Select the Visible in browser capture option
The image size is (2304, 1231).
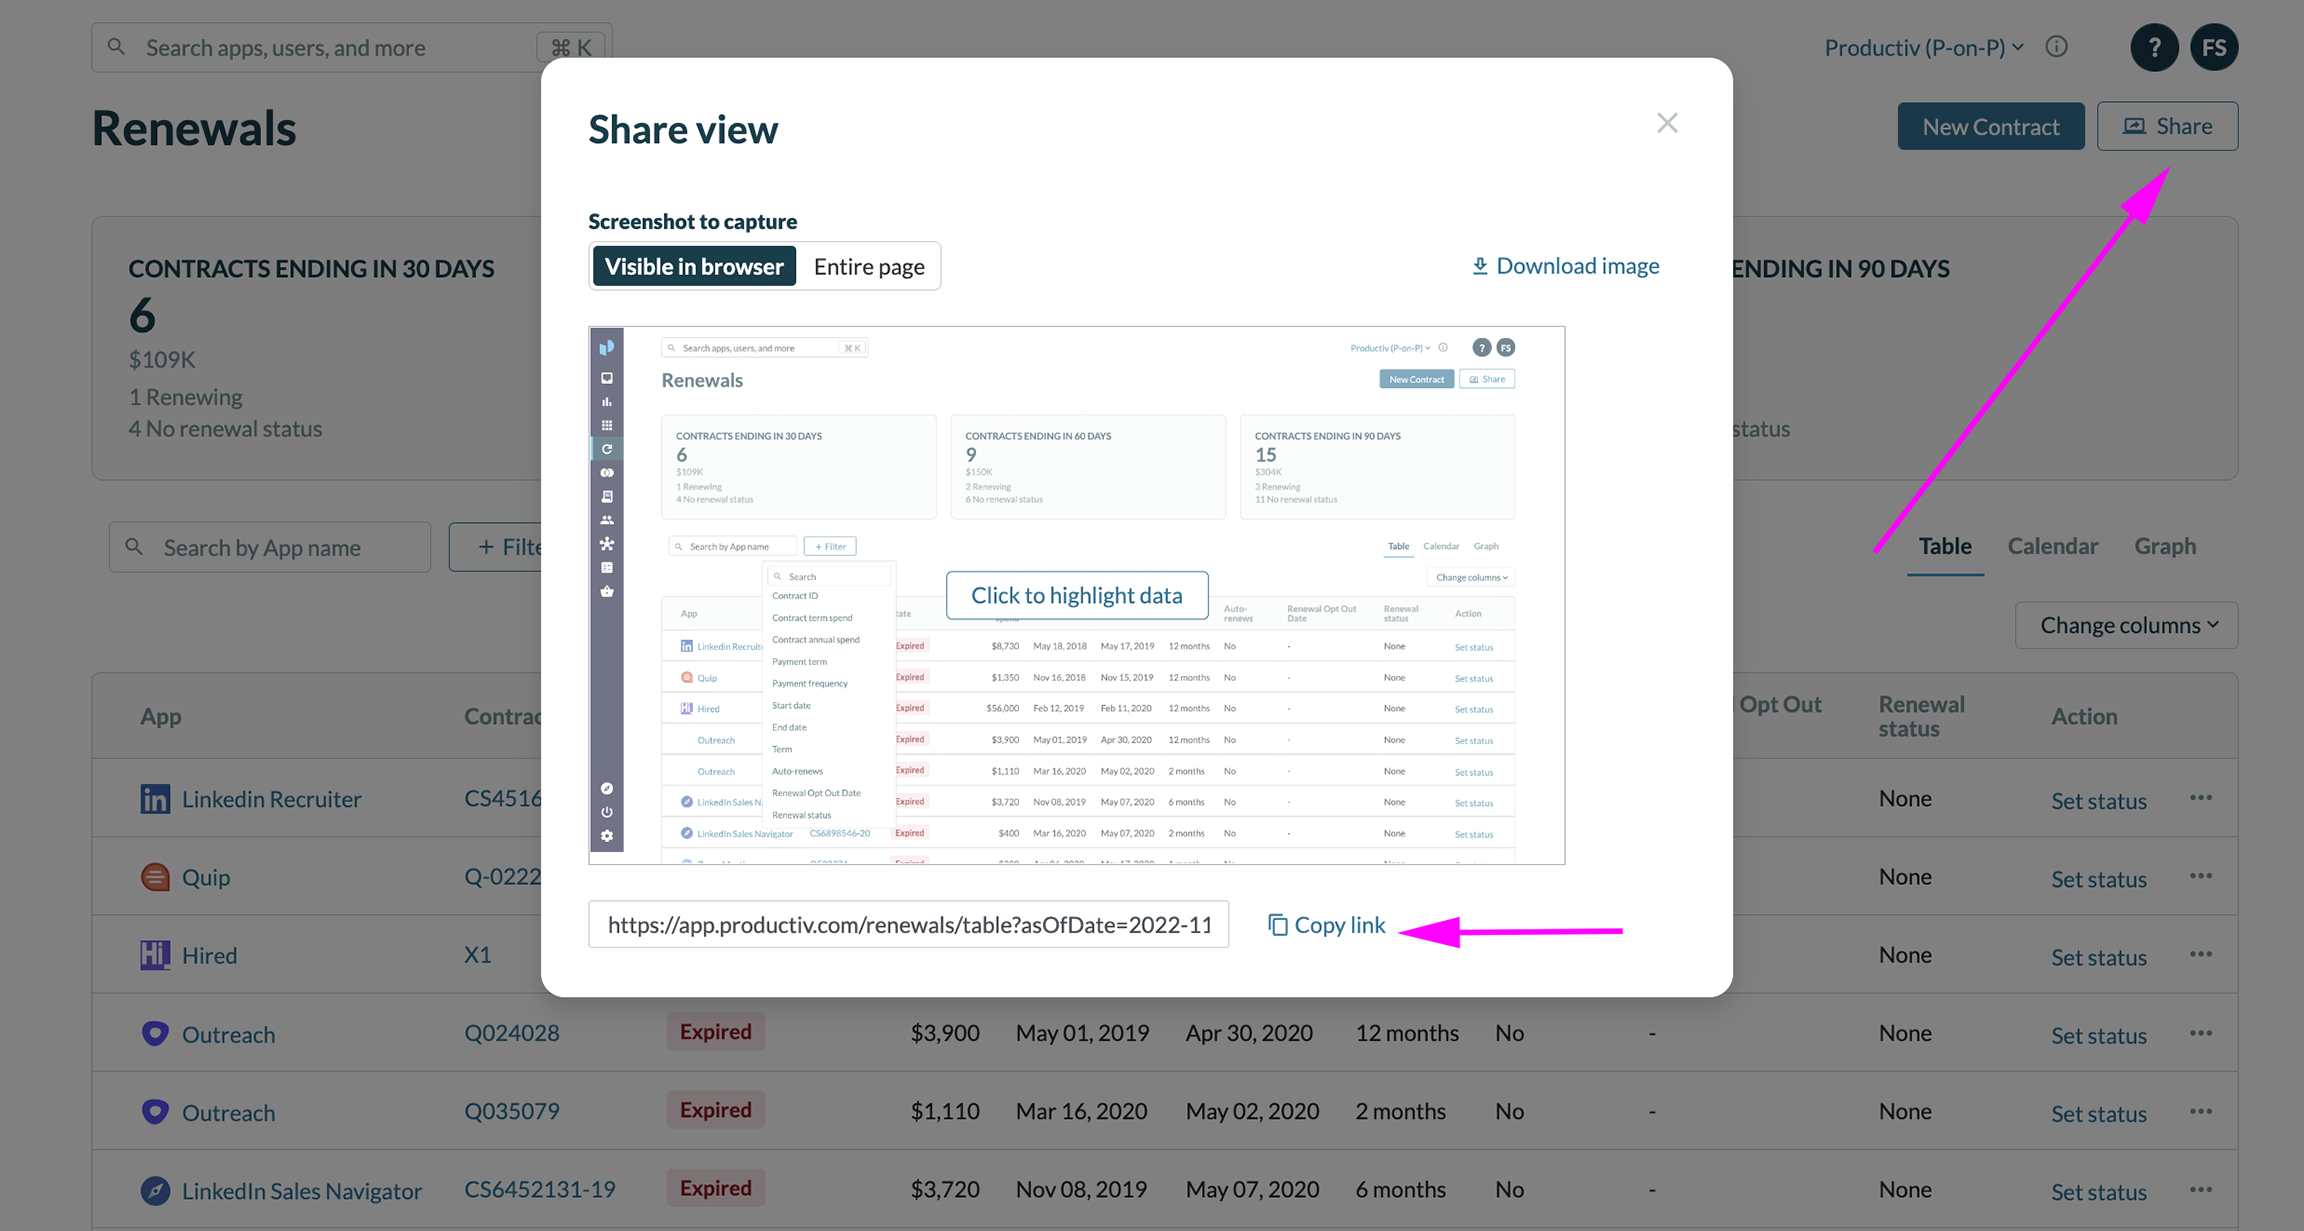tap(693, 266)
